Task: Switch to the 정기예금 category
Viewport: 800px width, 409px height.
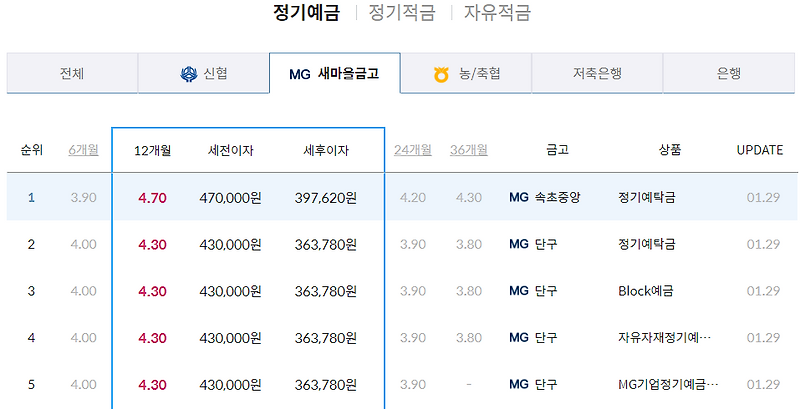Action: (x=306, y=12)
